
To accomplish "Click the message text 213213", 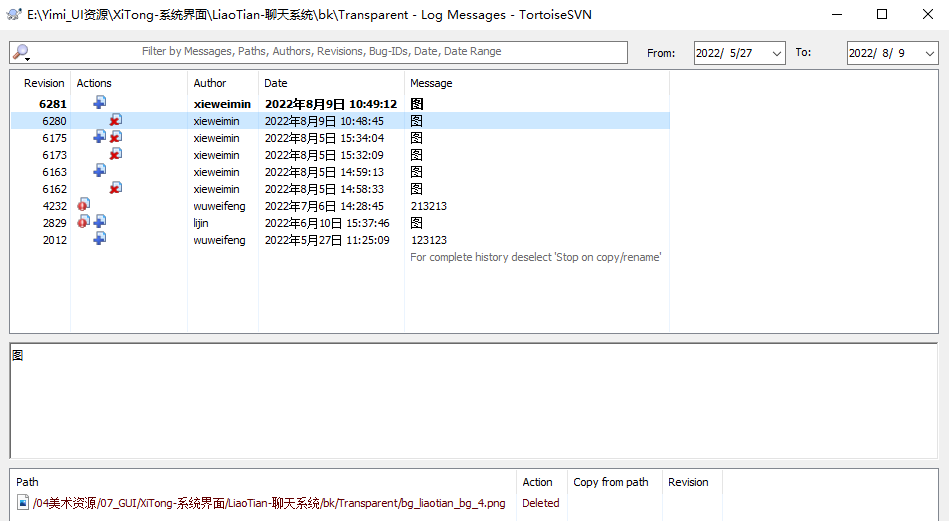I will pos(429,206).
